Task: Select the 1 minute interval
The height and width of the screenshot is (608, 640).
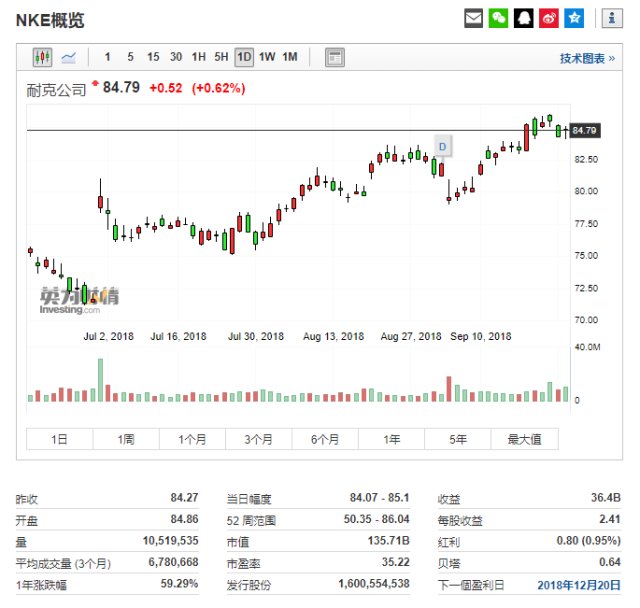Action: click(x=107, y=57)
